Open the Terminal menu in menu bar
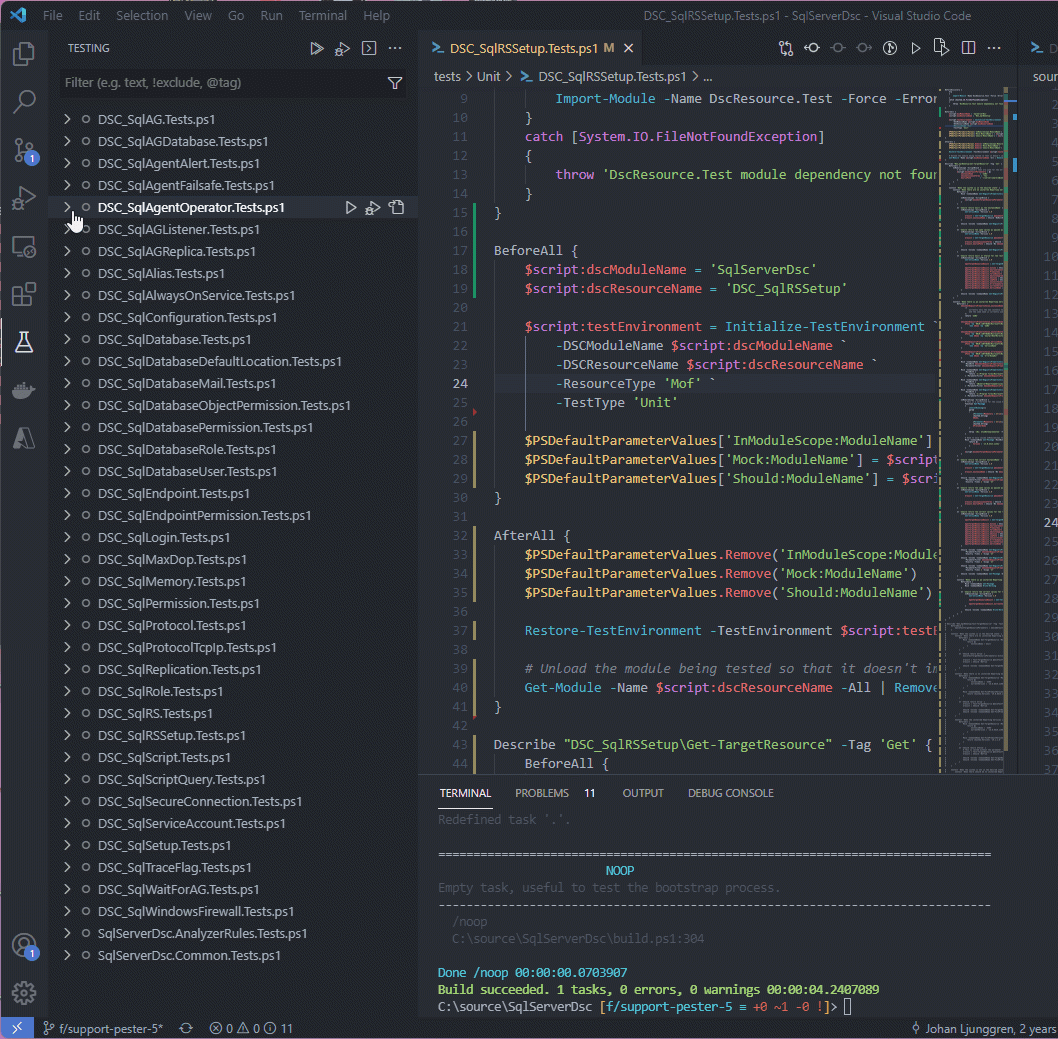Screen dimensions: 1058x1039 point(323,16)
